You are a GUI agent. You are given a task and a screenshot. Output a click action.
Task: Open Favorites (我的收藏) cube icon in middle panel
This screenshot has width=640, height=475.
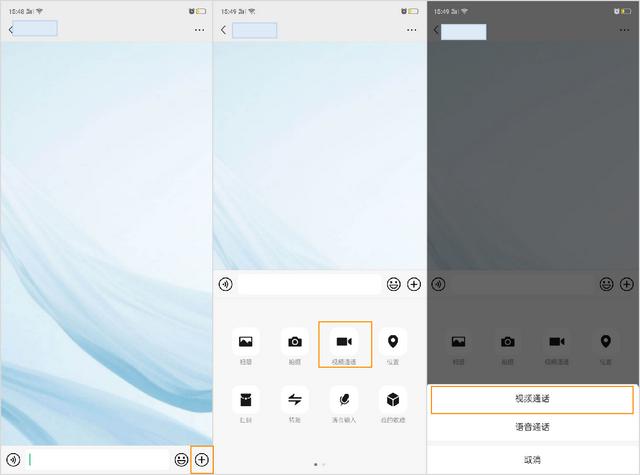[x=393, y=399]
